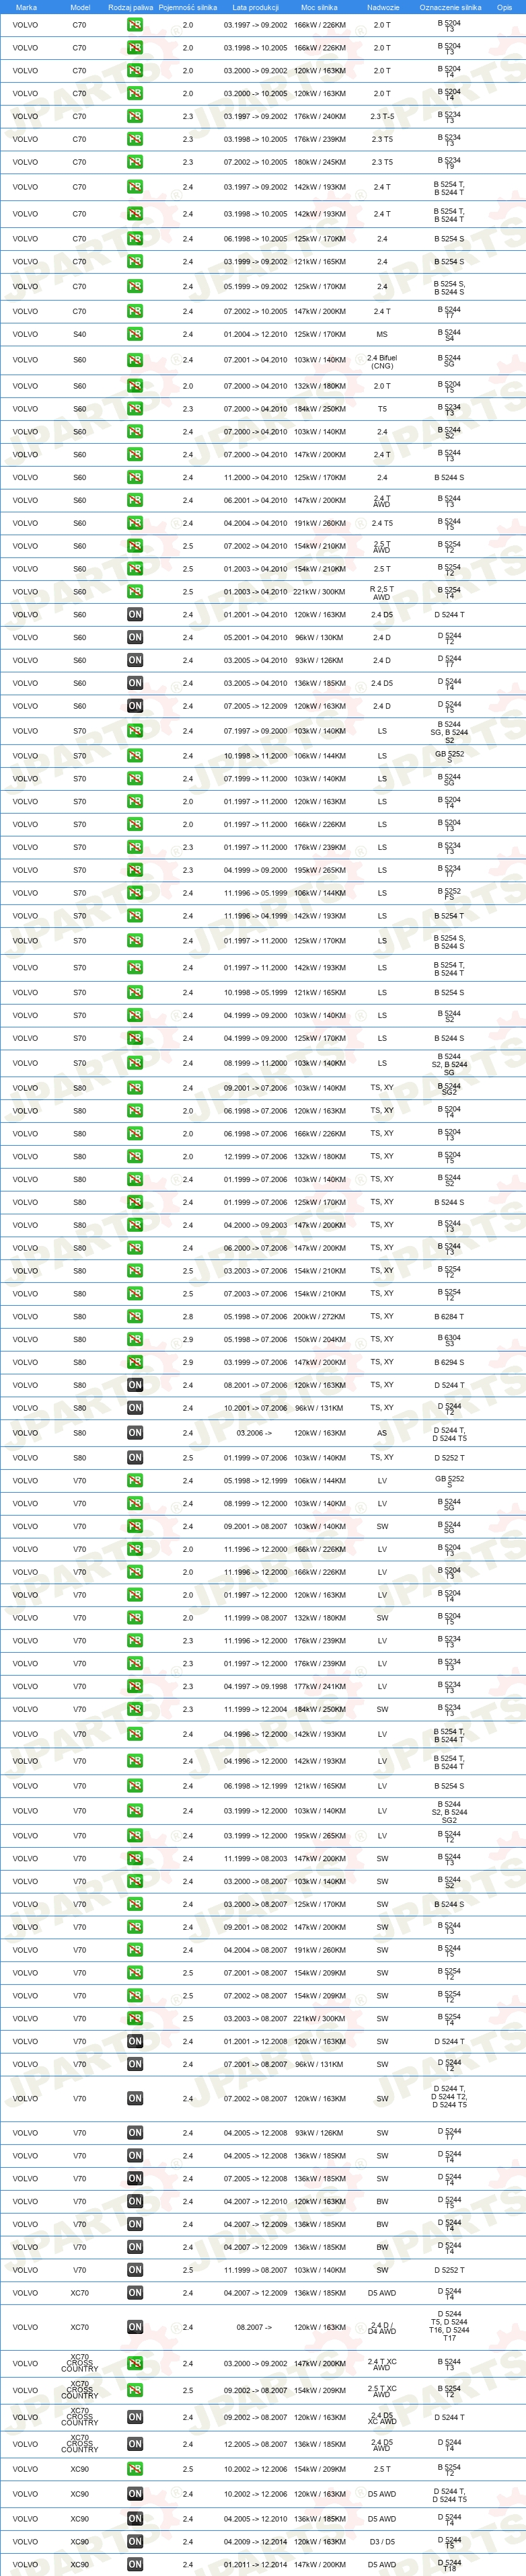Click diesel ON icon of V70 BW 120kW row
526x2576 pixels.
click(x=135, y=2202)
